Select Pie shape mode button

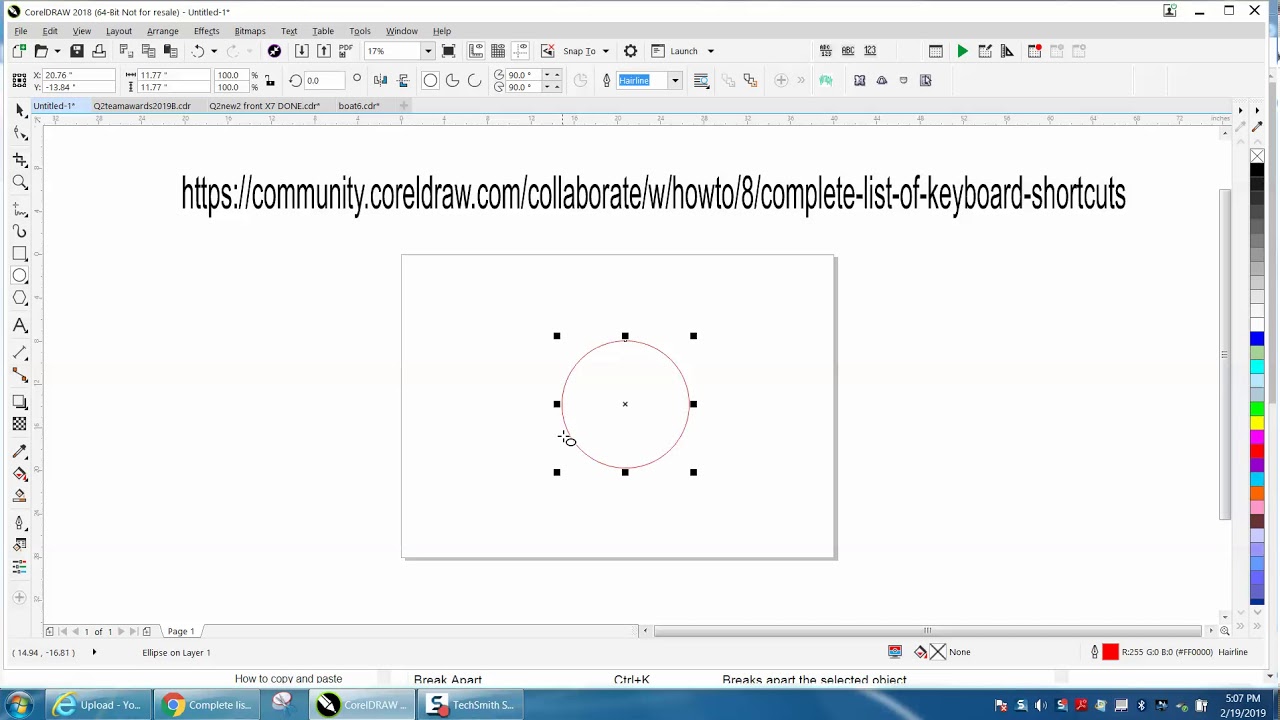click(x=452, y=80)
